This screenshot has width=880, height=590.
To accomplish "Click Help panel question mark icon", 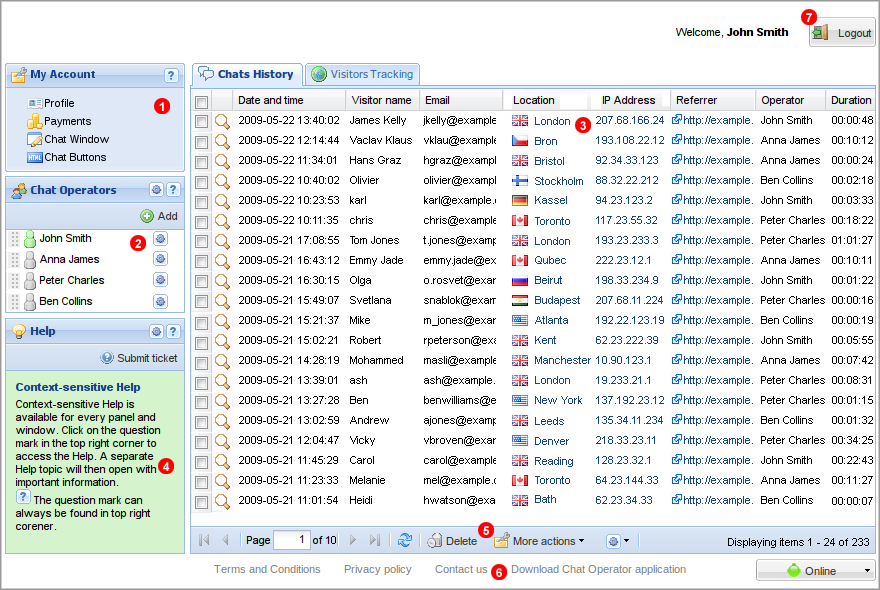I will click(173, 331).
